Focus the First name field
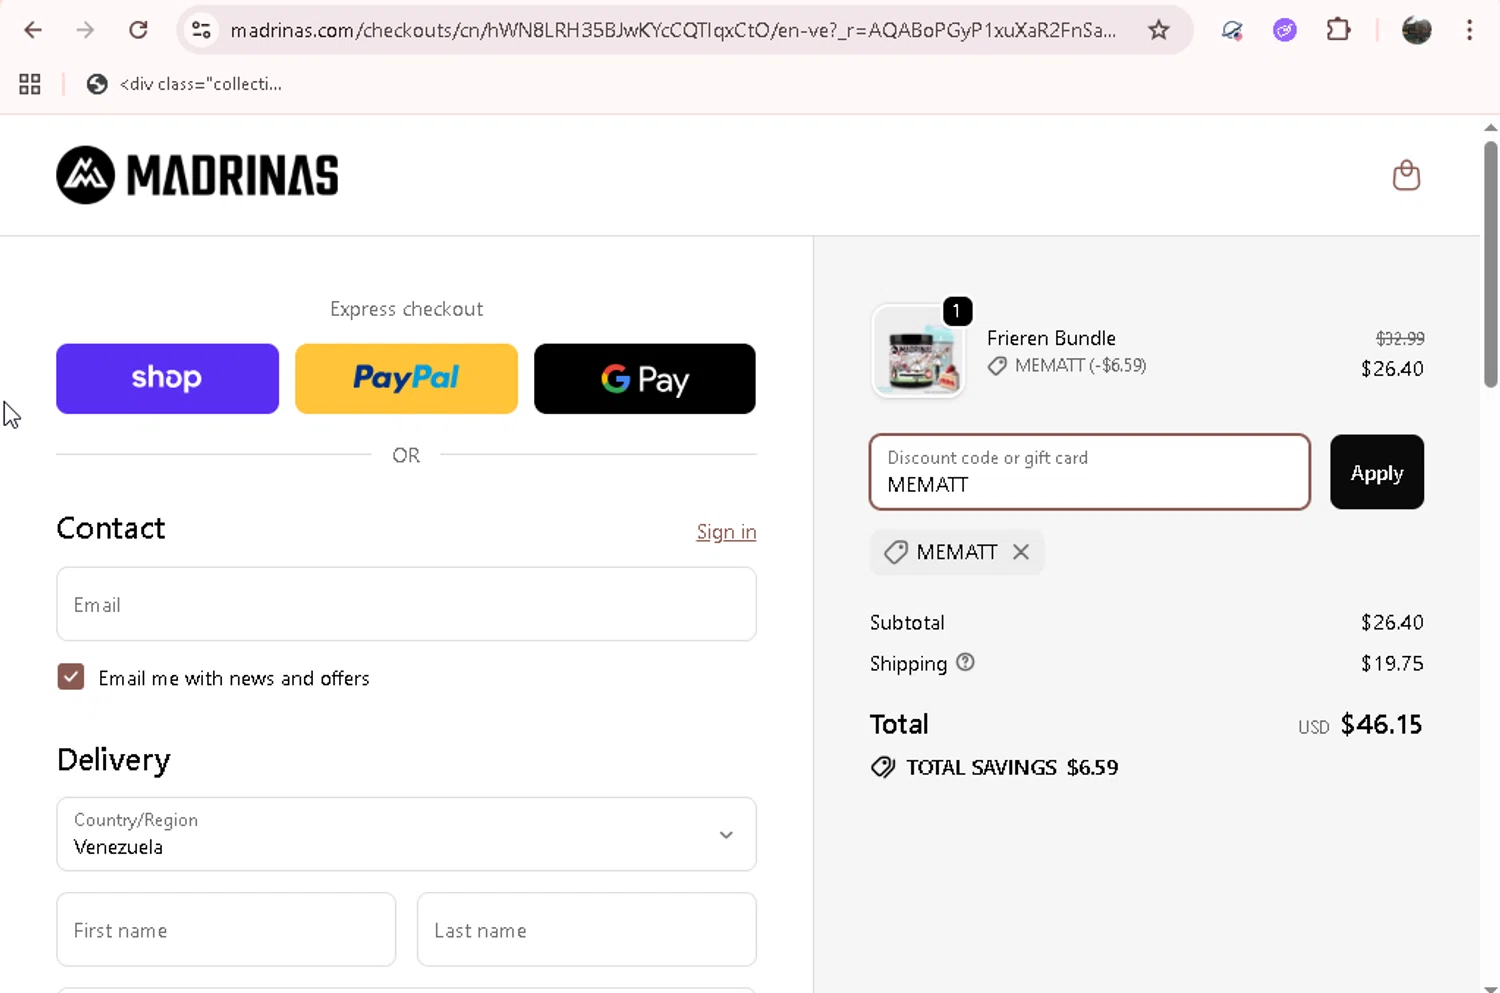The width and height of the screenshot is (1500, 993). pos(226,929)
